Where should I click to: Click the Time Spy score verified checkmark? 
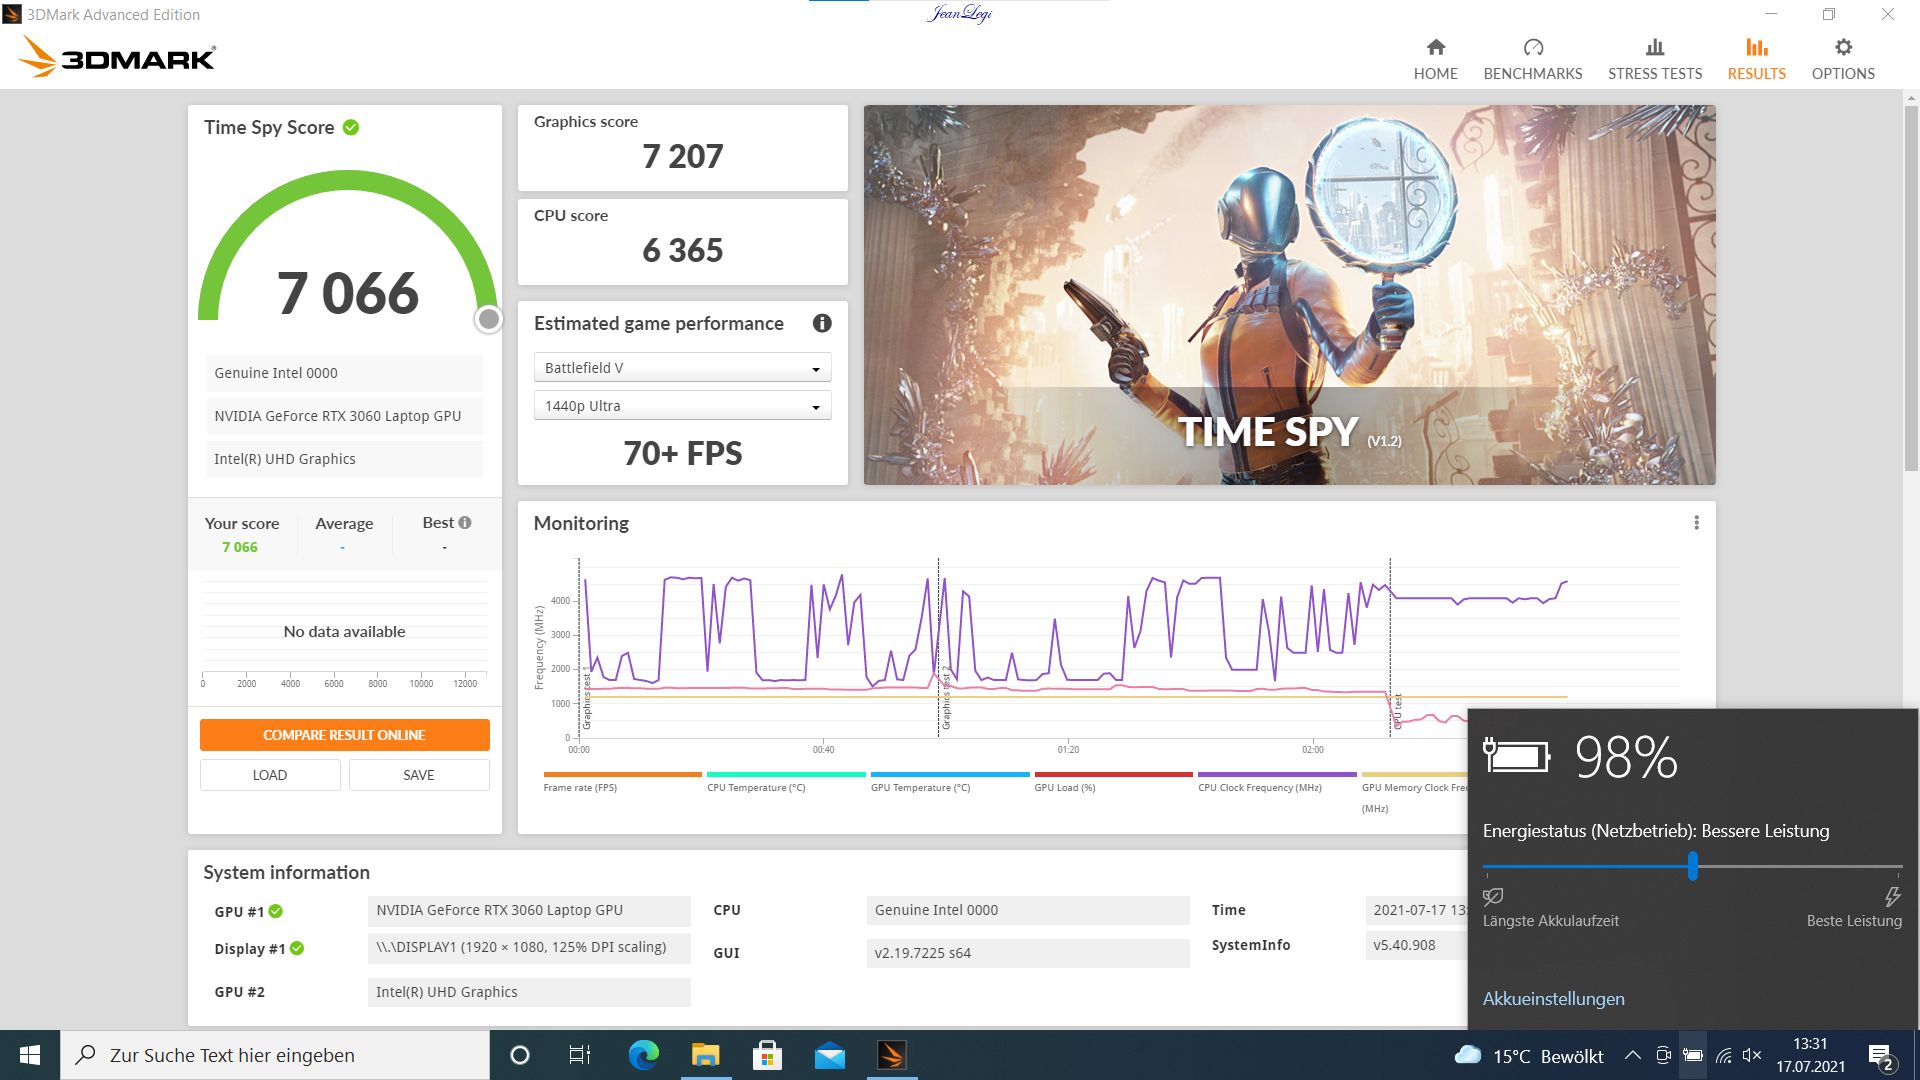pyautogui.click(x=349, y=127)
